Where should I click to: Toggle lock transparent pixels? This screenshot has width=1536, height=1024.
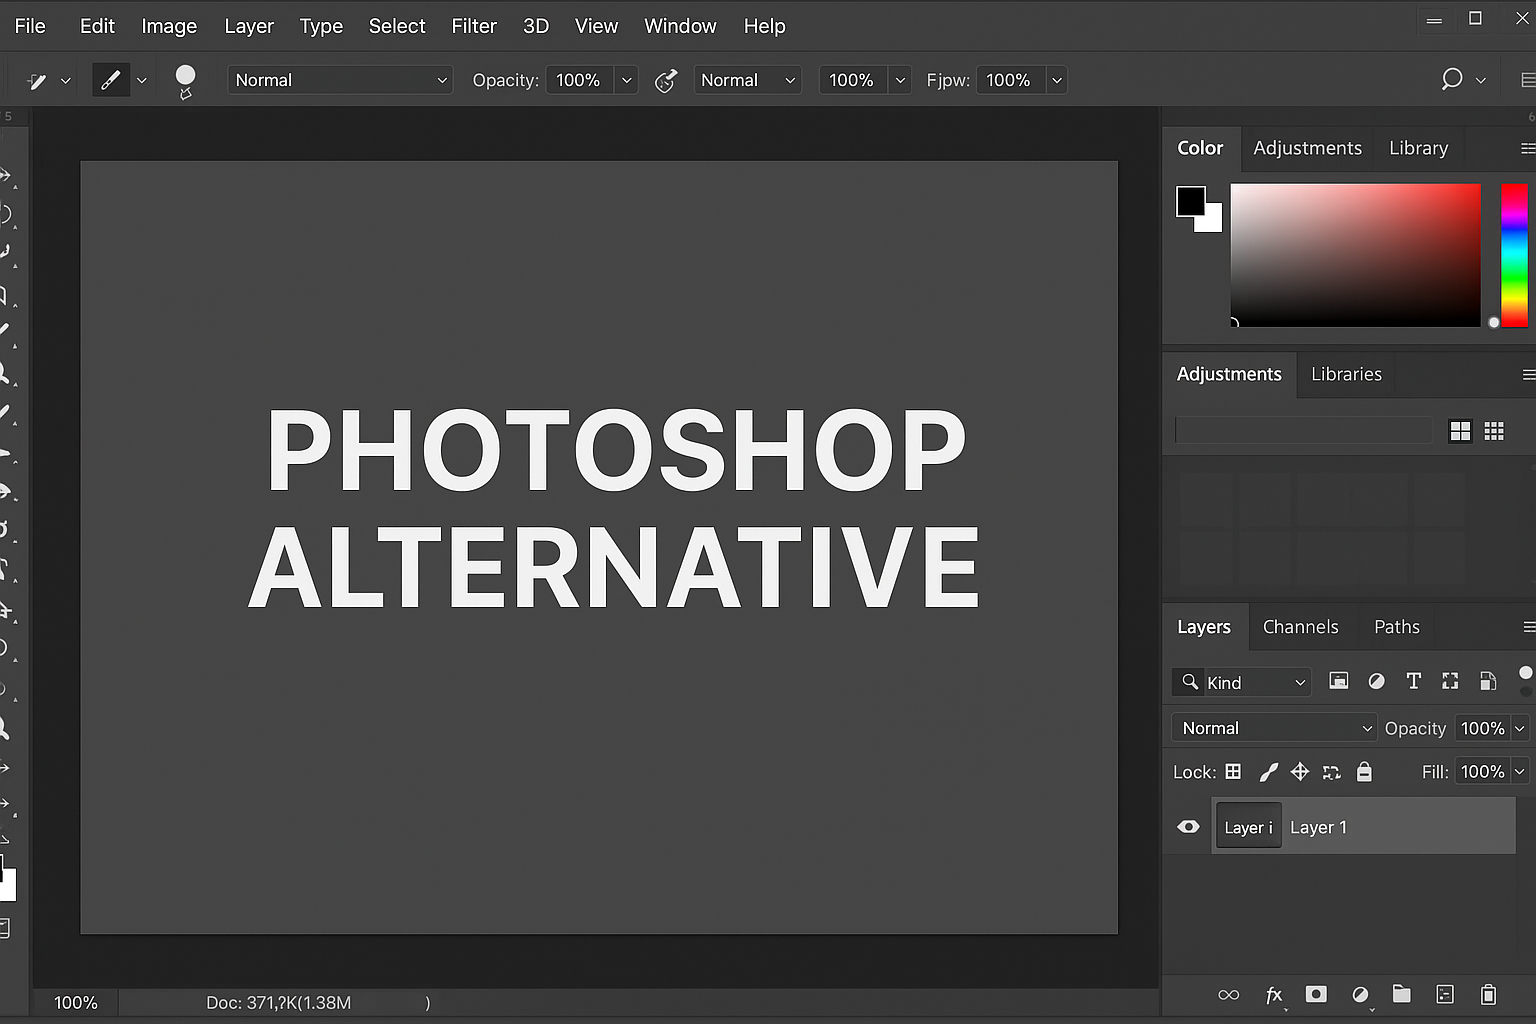click(x=1232, y=771)
